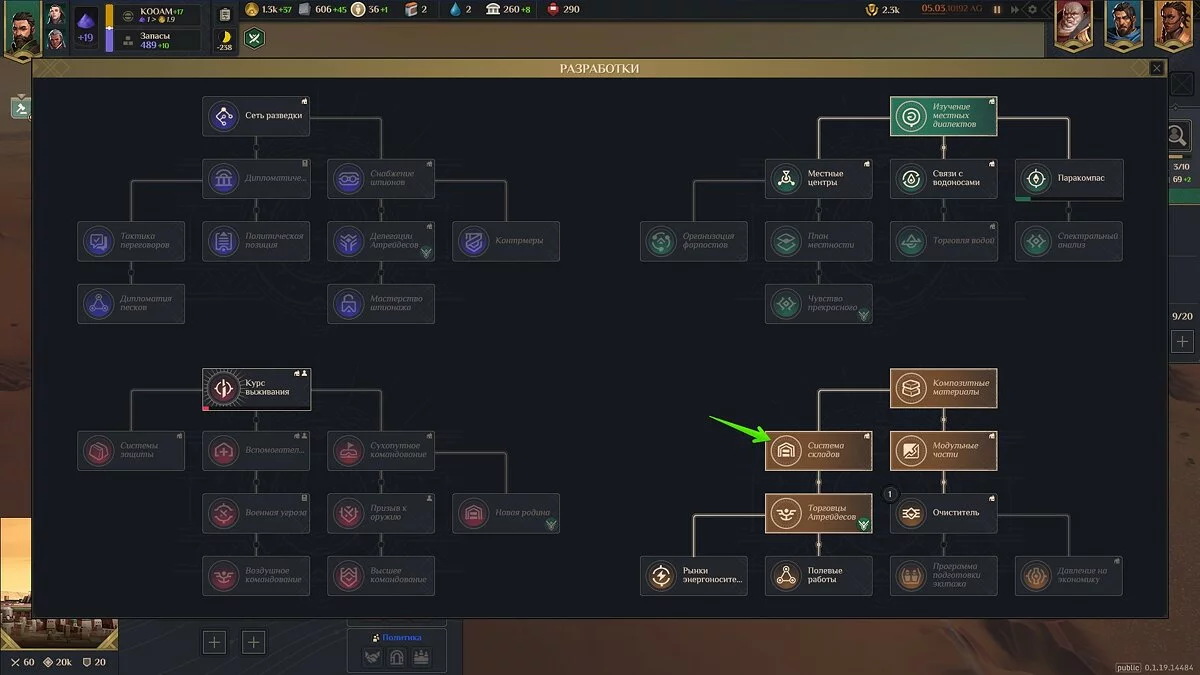Click the first empty plus slot below panel
This screenshot has width=1200, height=675.
[x=214, y=642]
